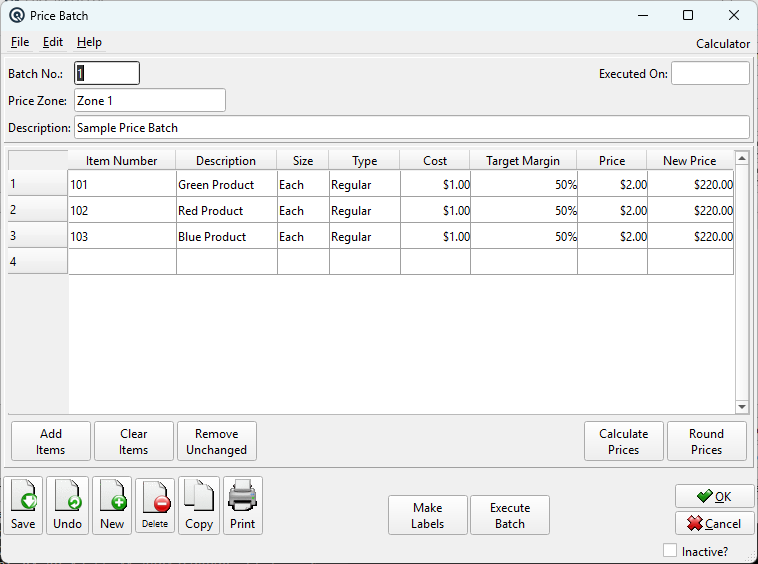Click item number cell 101

tap(122, 184)
